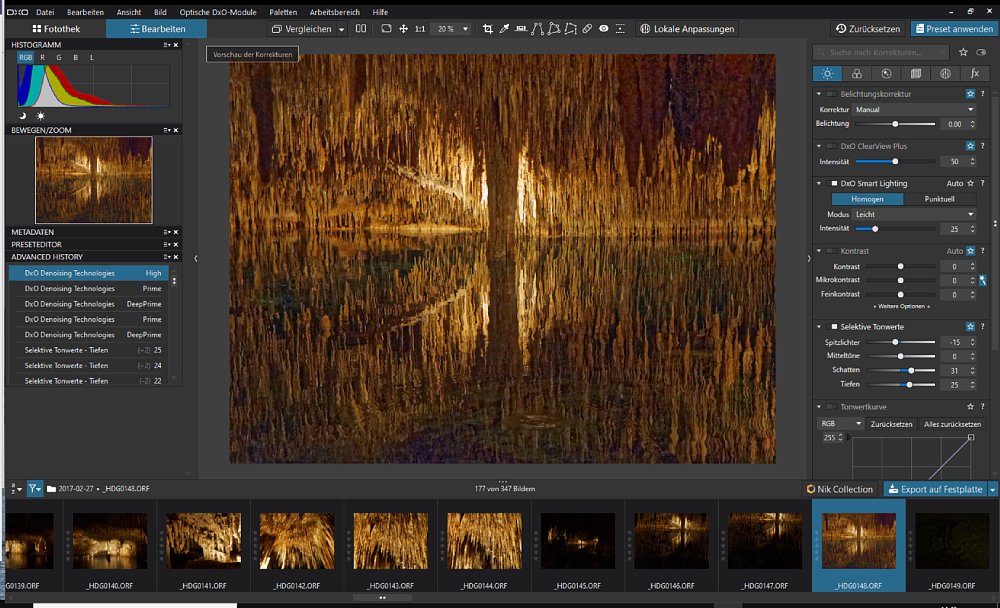
Task: Select the dust removal tool
Action: coord(586,28)
